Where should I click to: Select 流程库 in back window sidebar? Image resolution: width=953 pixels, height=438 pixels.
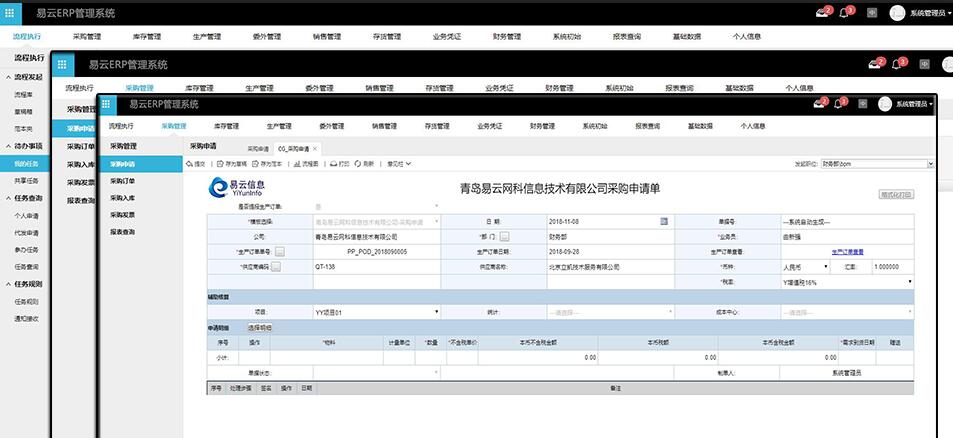pos(25,95)
